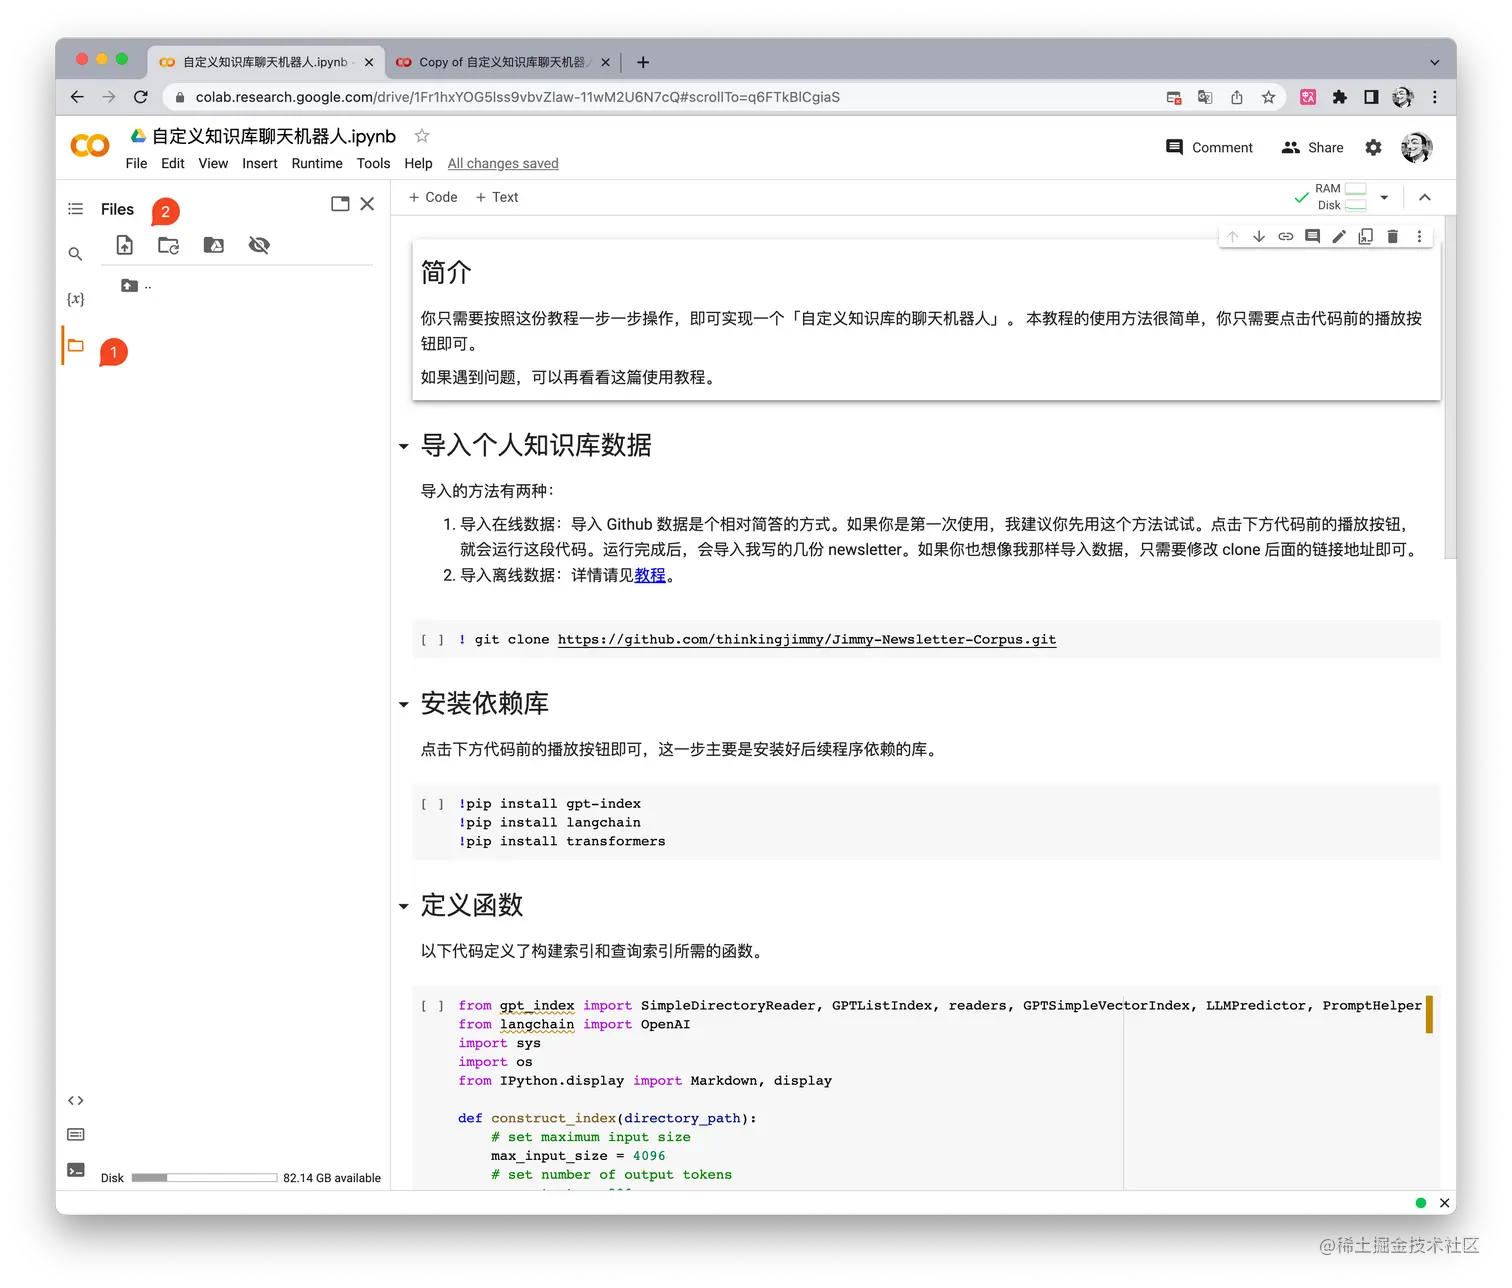Mount Google Drive icon in Files
Image resolution: width=1512 pixels, height=1288 pixels.
tap(214, 245)
